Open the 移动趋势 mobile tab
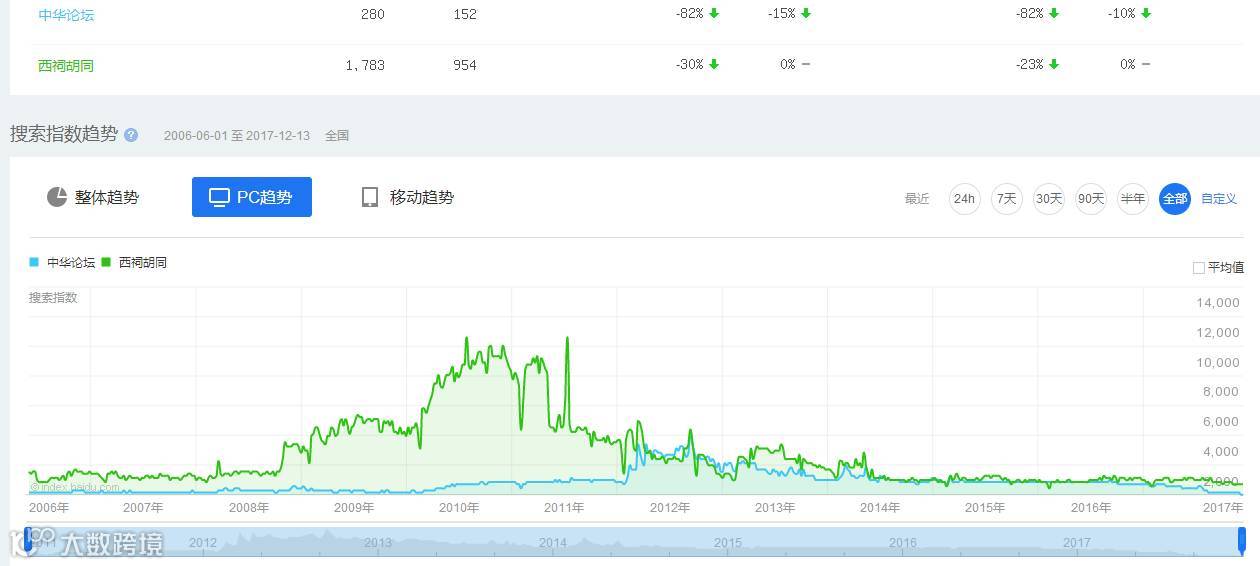This screenshot has height=566, width=1260. tap(407, 197)
